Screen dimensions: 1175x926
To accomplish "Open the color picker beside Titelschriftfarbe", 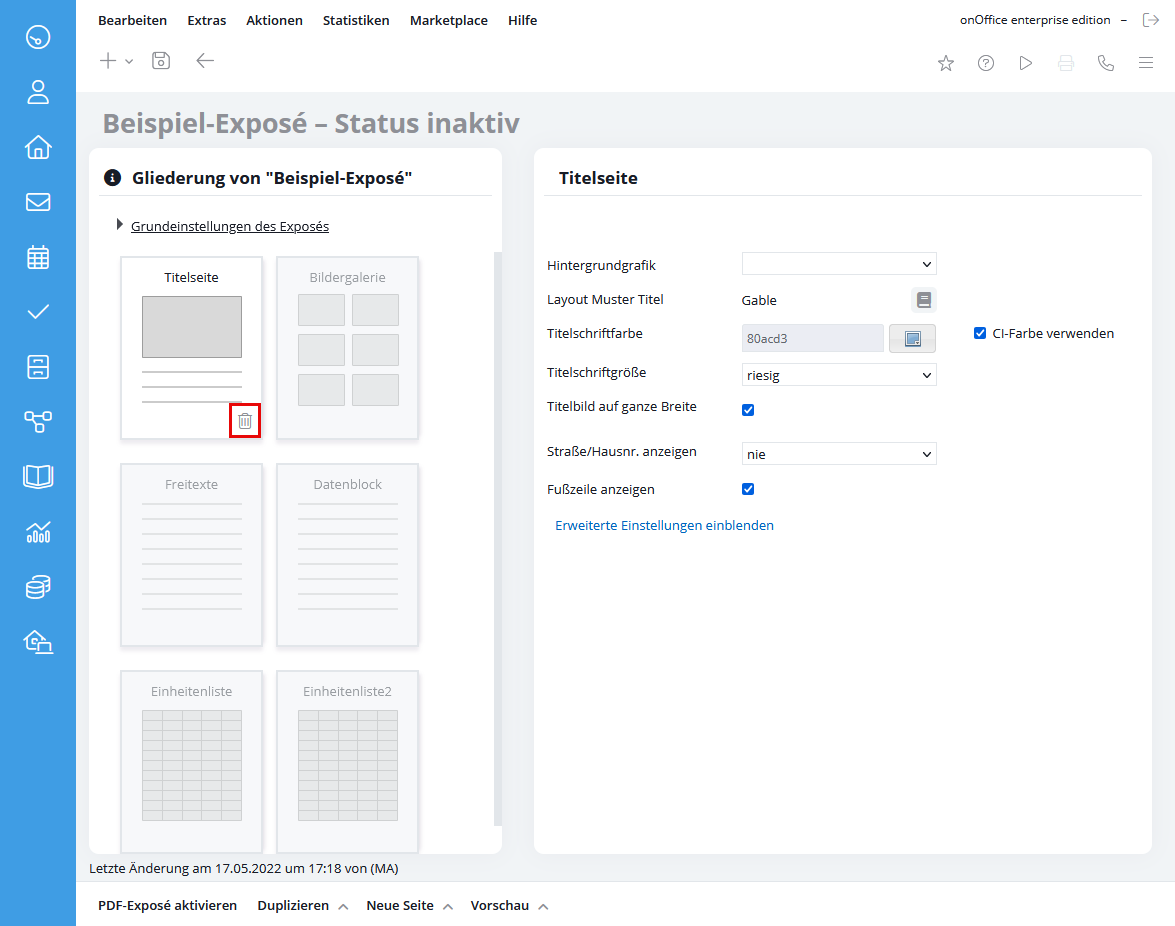I will (x=912, y=339).
